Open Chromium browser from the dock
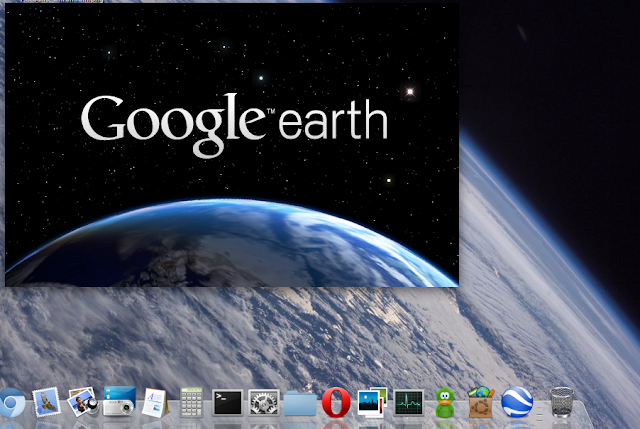This screenshot has height=429, width=640. click(11, 402)
